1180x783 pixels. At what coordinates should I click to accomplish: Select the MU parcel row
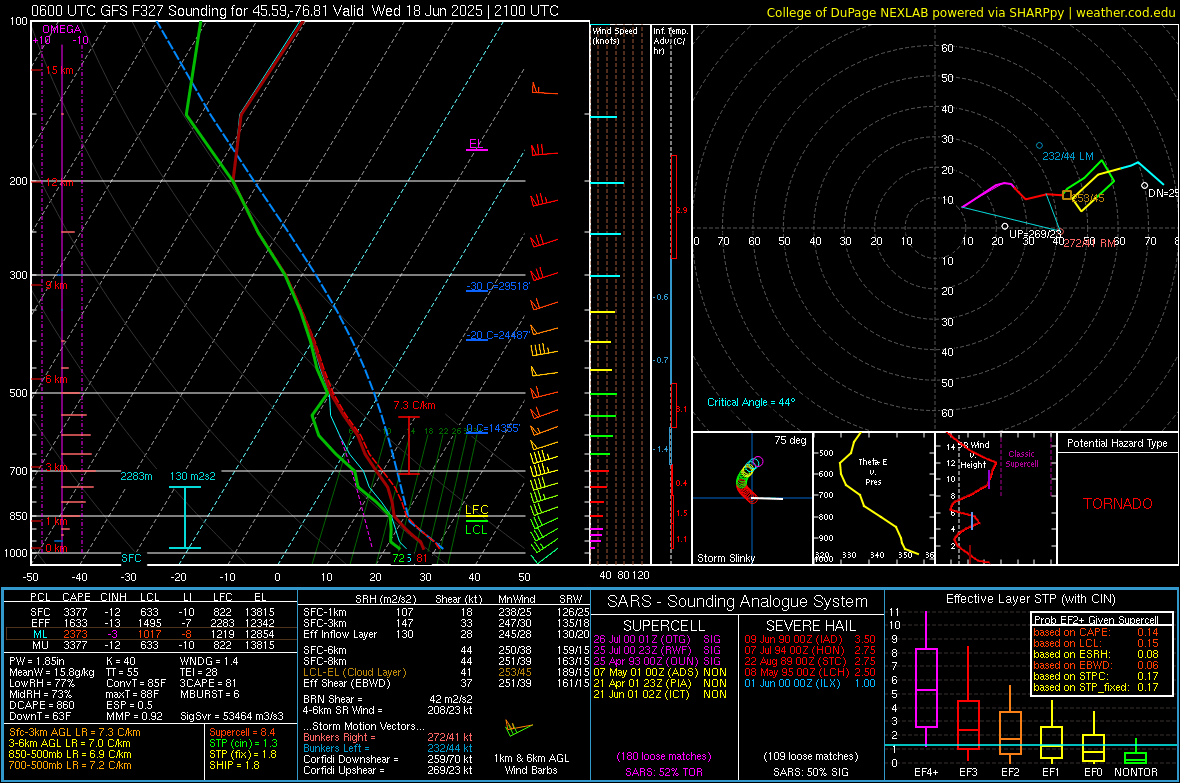(x=151, y=644)
